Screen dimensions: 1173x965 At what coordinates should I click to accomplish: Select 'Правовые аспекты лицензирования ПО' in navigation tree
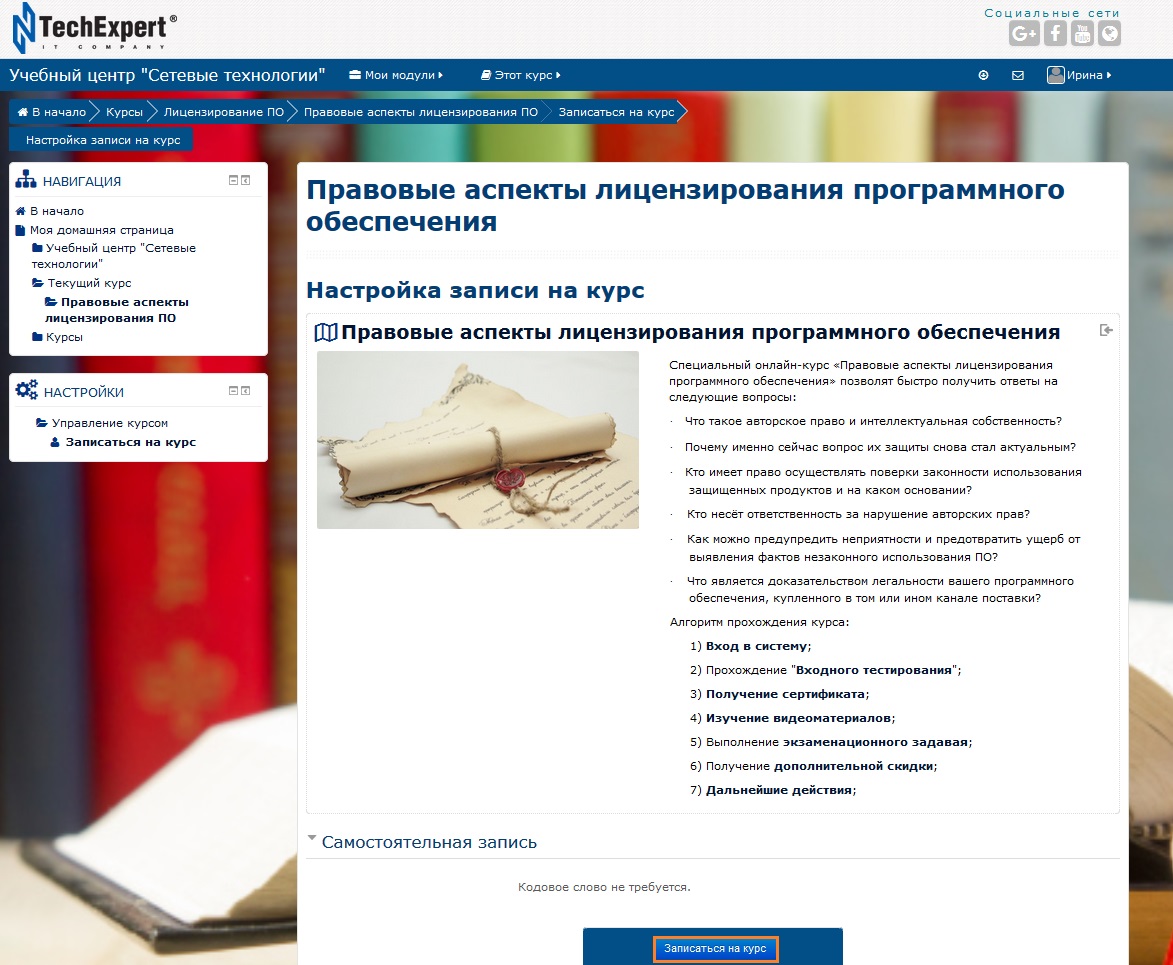(117, 310)
